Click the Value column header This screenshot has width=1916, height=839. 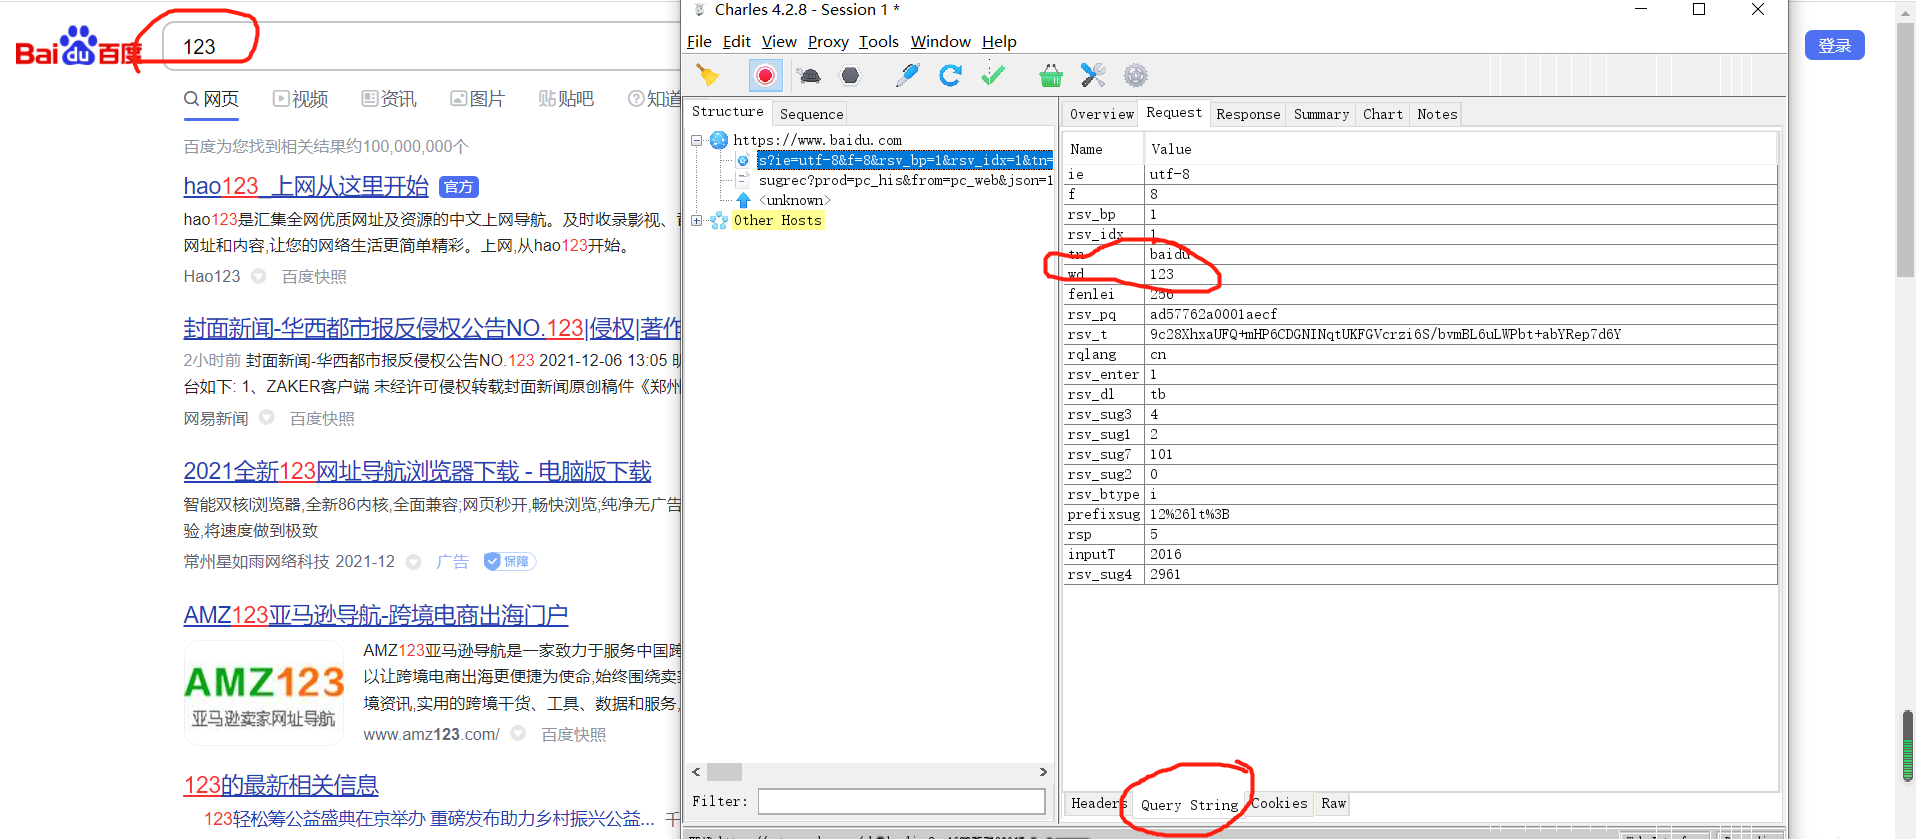[x=1460, y=149]
